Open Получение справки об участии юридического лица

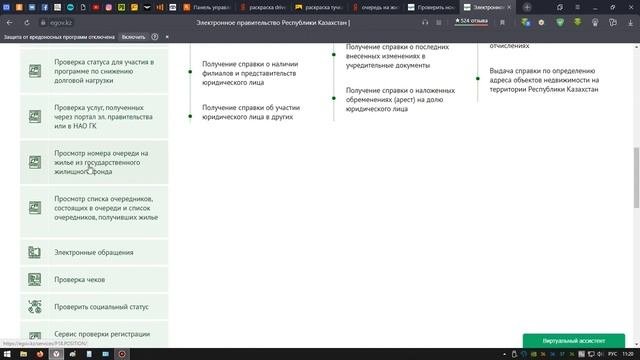coord(251,112)
